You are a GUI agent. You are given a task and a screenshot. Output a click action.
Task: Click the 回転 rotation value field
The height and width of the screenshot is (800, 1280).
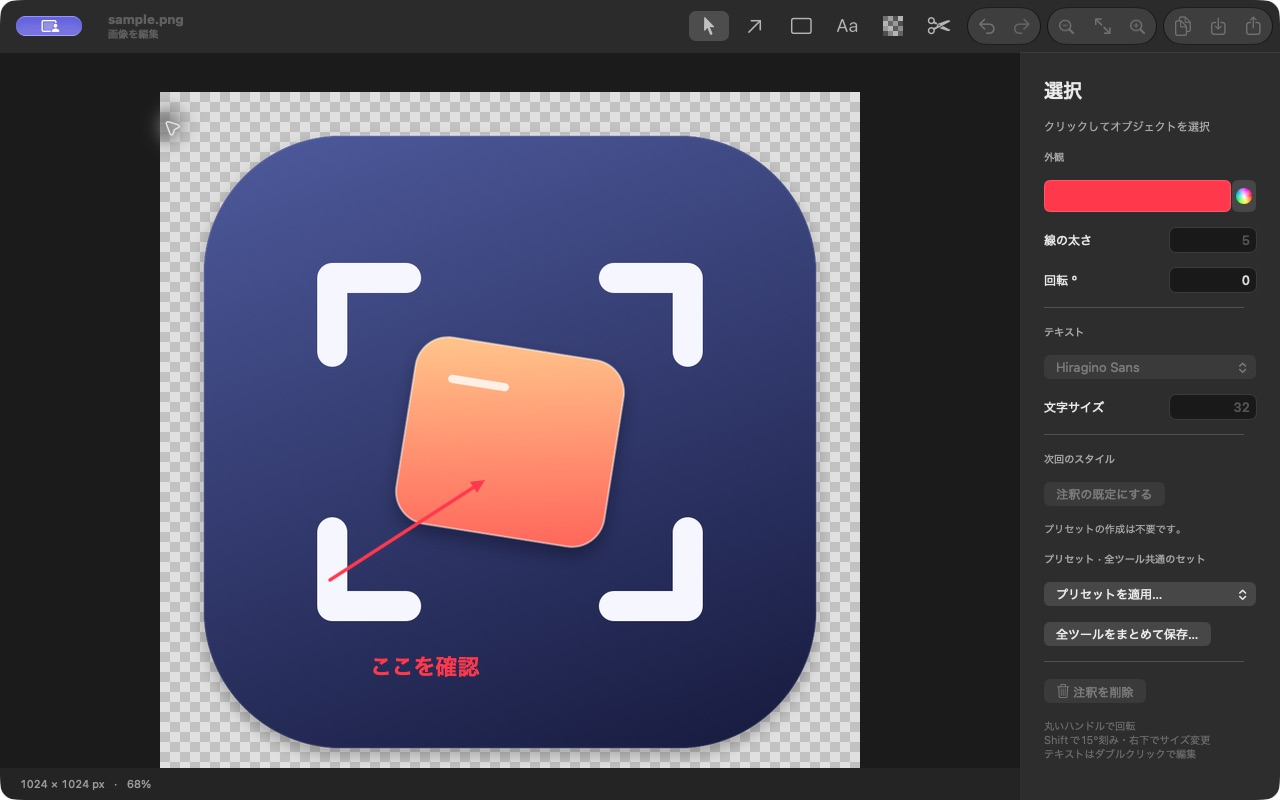1213,280
